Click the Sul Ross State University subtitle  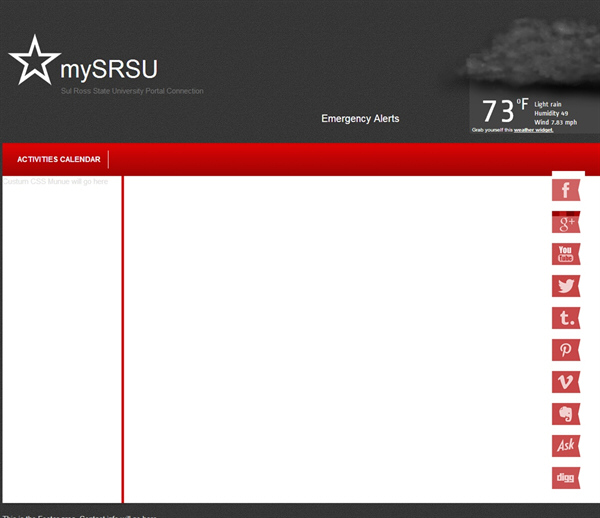coord(131,91)
